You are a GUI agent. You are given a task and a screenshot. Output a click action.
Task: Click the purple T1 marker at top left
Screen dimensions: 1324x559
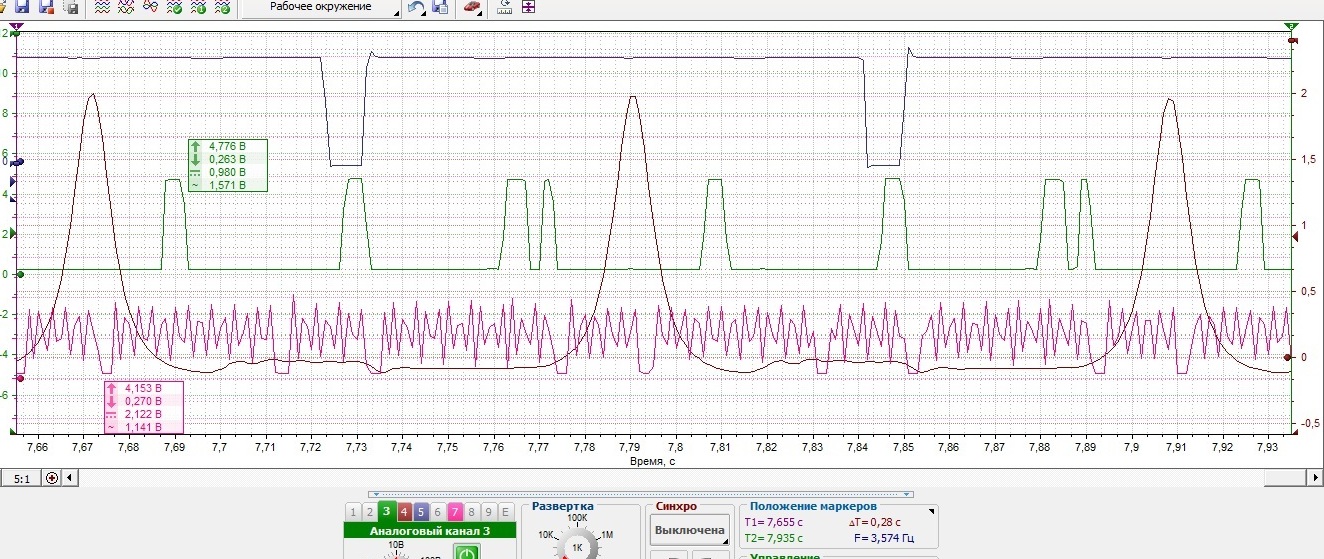coord(18,27)
